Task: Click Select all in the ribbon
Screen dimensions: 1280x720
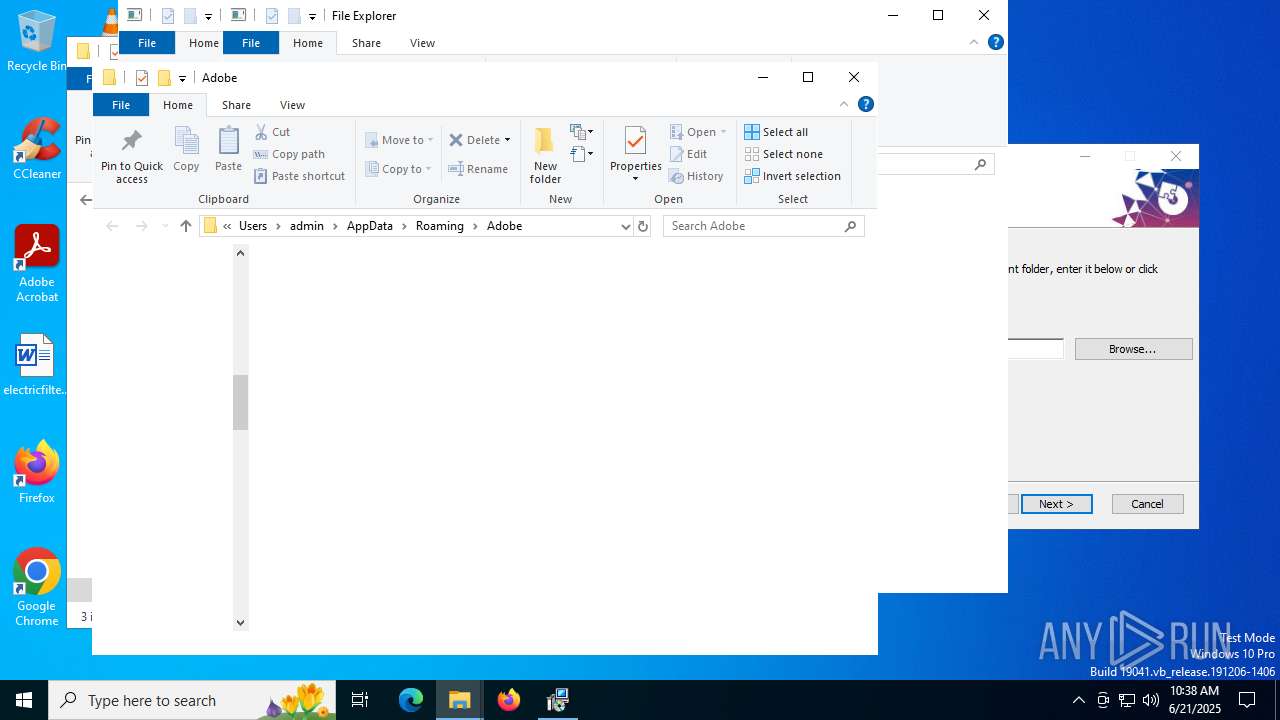Action: coord(776,132)
